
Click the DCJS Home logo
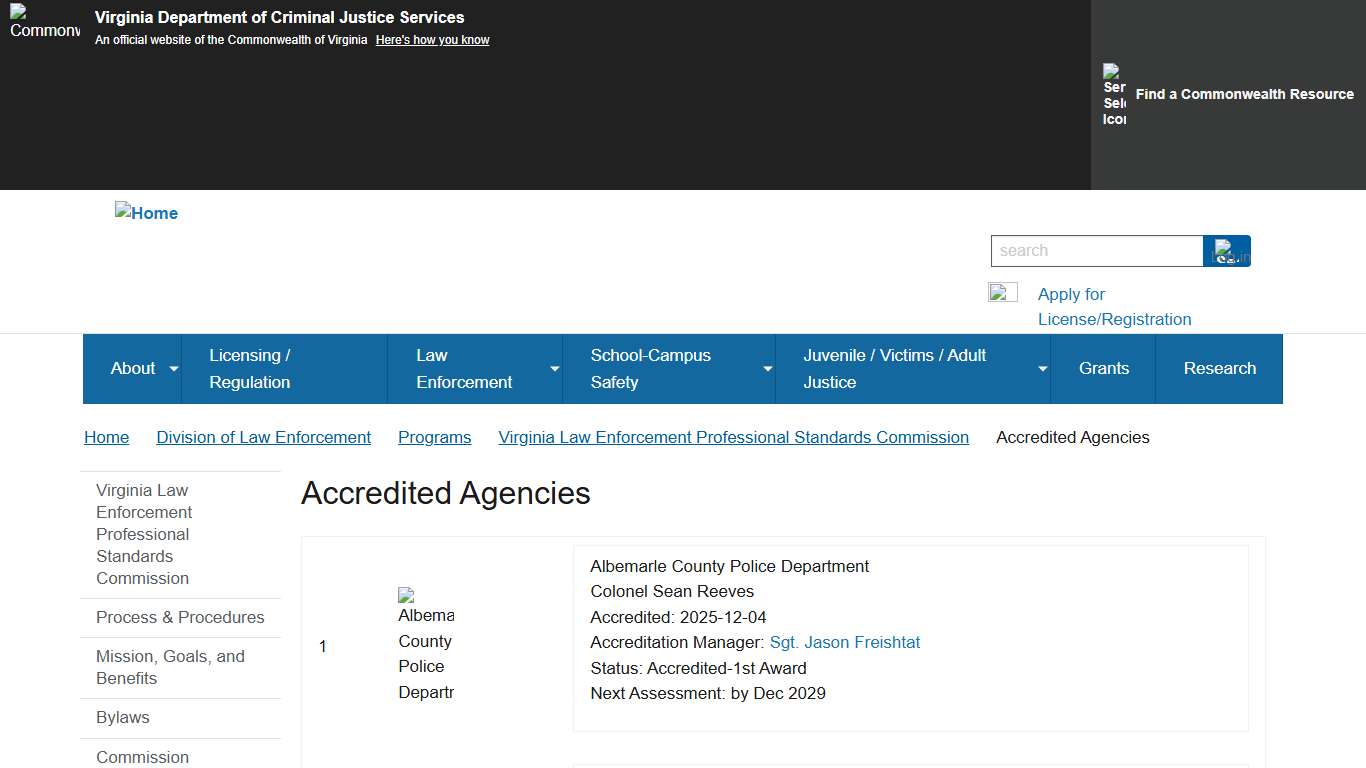point(146,212)
